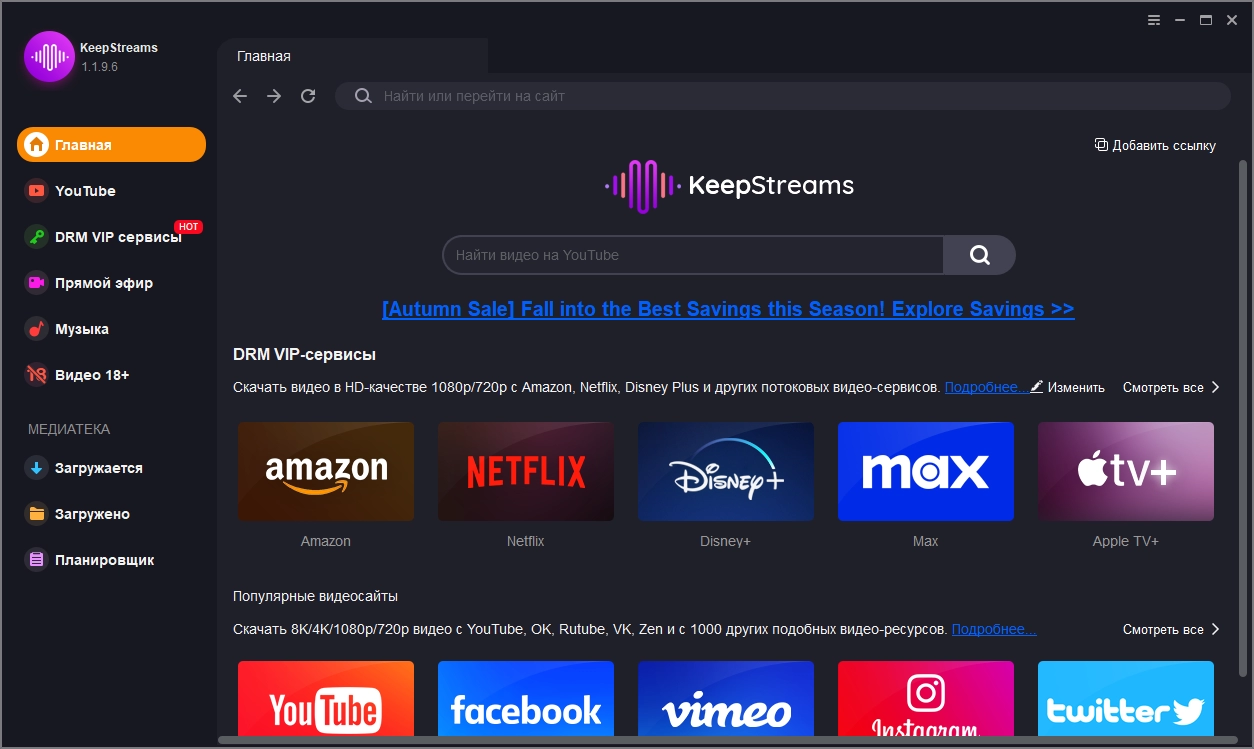Click the blue download arrow icon
The height and width of the screenshot is (749, 1254).
click(x=36, y=468)
